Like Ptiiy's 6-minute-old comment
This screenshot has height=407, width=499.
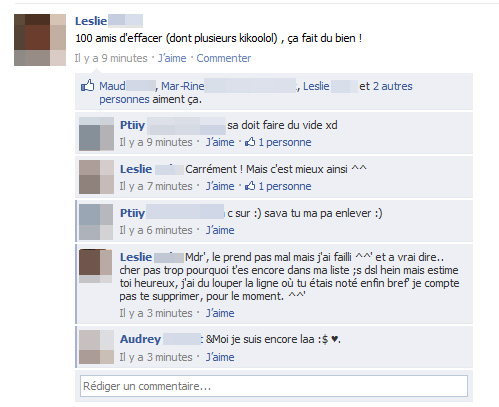[x=220, y=230]
